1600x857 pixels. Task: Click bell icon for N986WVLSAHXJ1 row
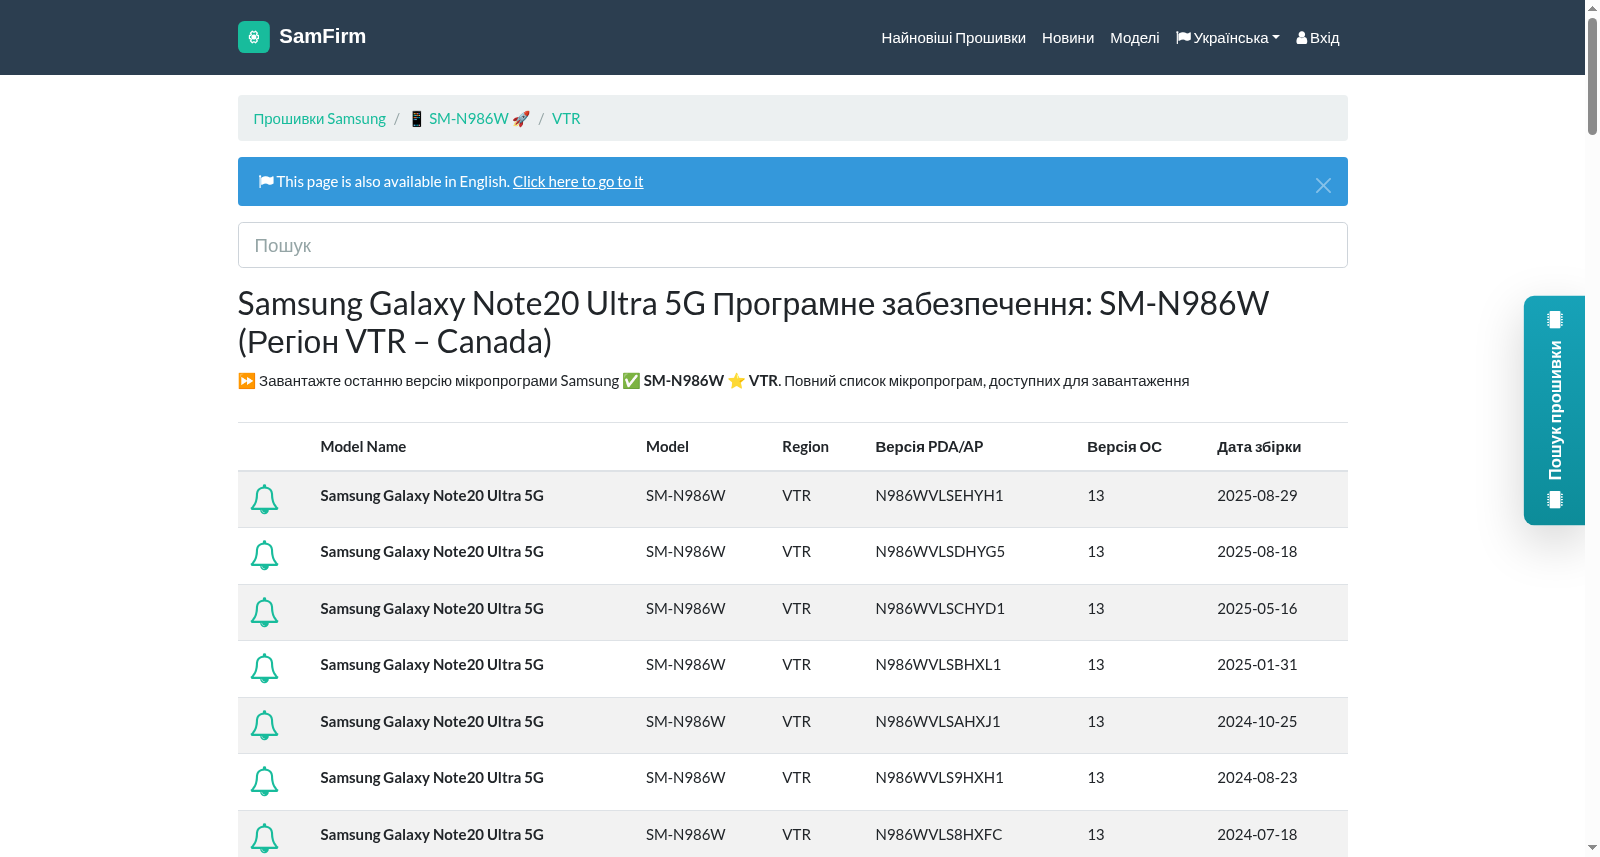tap(264, 725)
